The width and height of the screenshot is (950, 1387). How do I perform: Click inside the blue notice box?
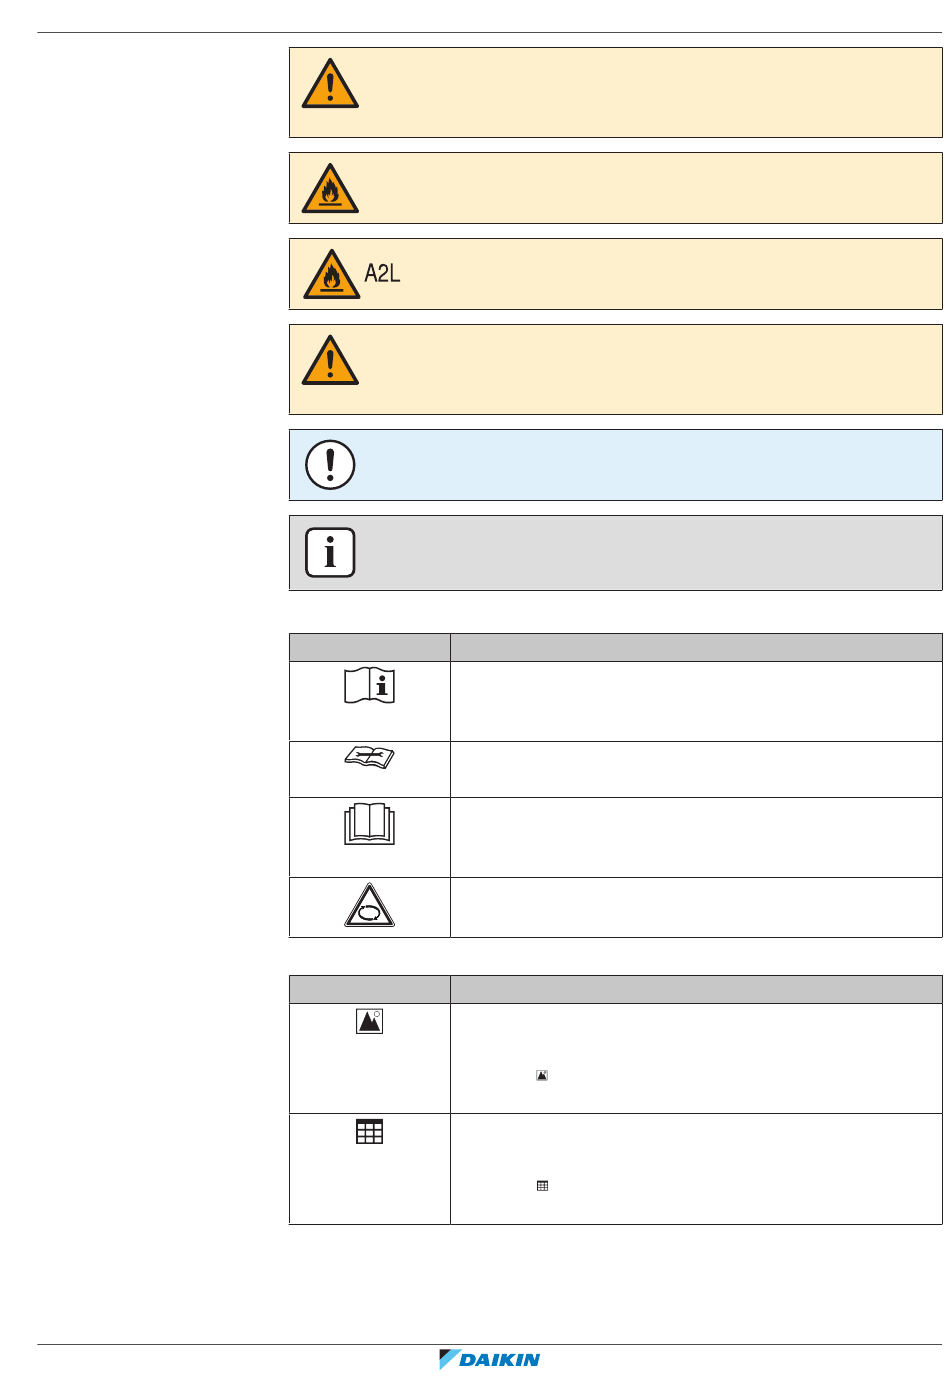(x=616, y=465)
